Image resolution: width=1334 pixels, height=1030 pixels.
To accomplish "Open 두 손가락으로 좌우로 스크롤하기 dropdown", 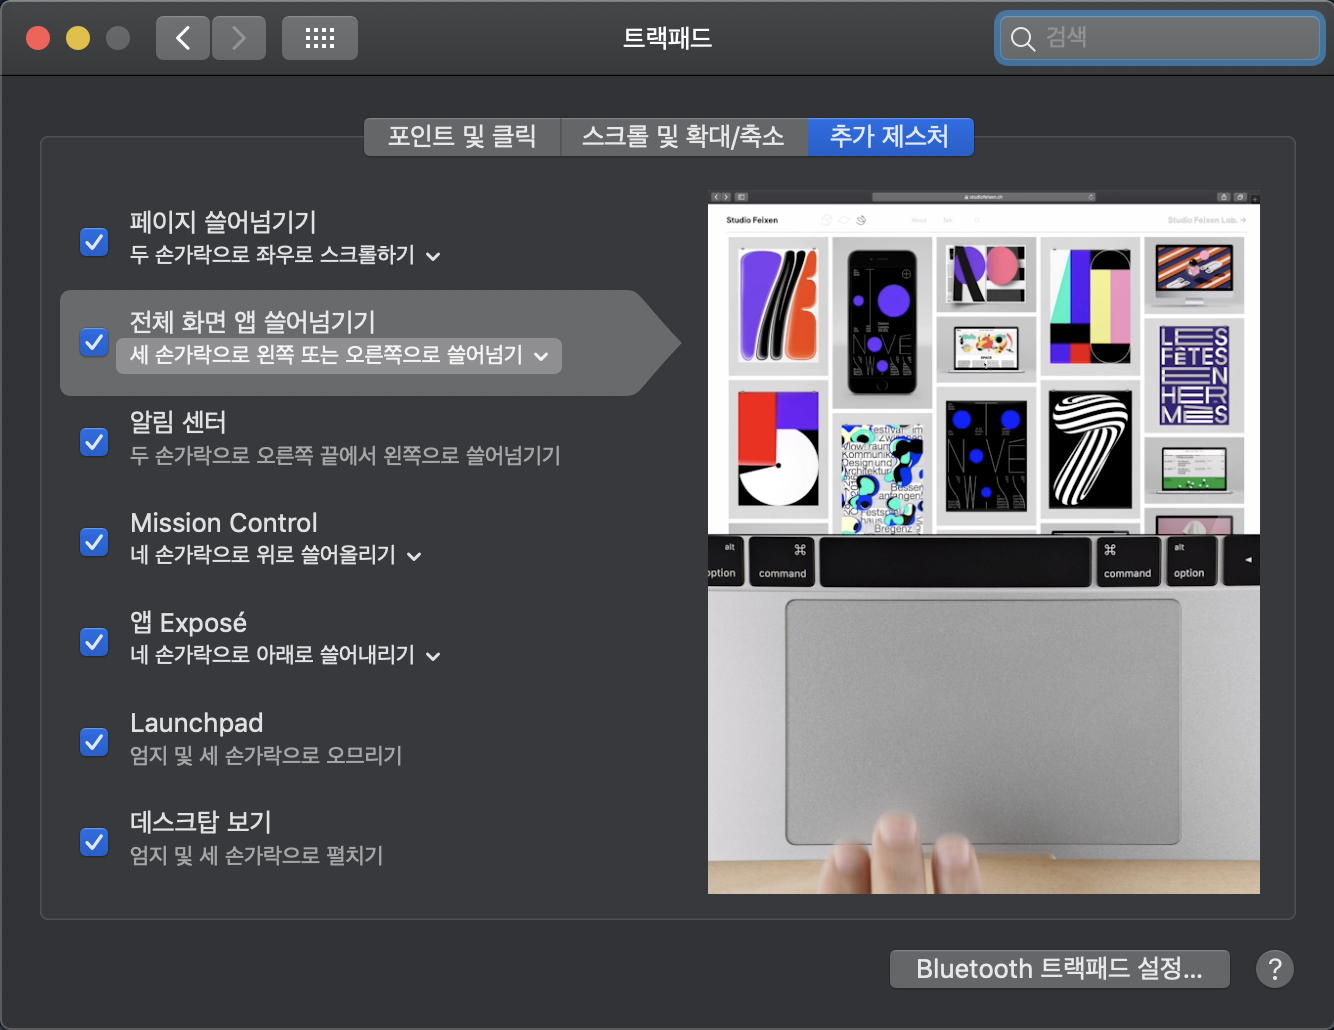I will pos(285,255).
